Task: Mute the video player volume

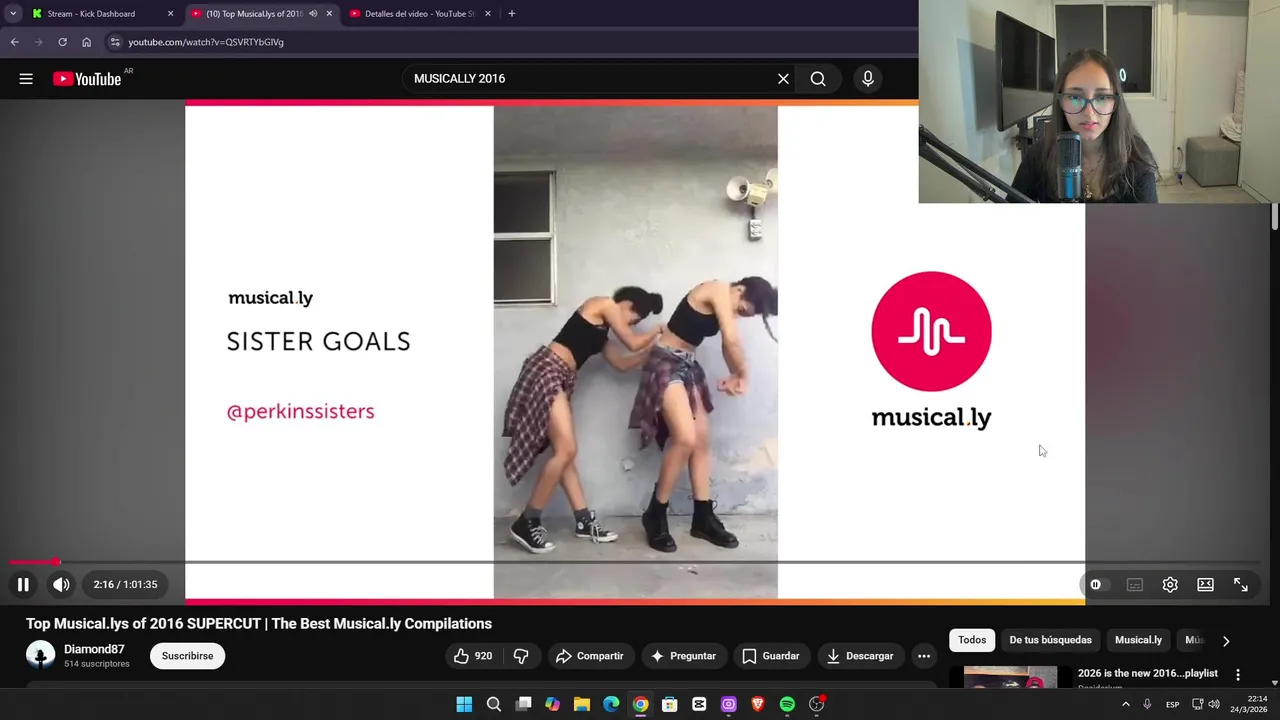Action: pyautogui.click(x=61, y=584)
